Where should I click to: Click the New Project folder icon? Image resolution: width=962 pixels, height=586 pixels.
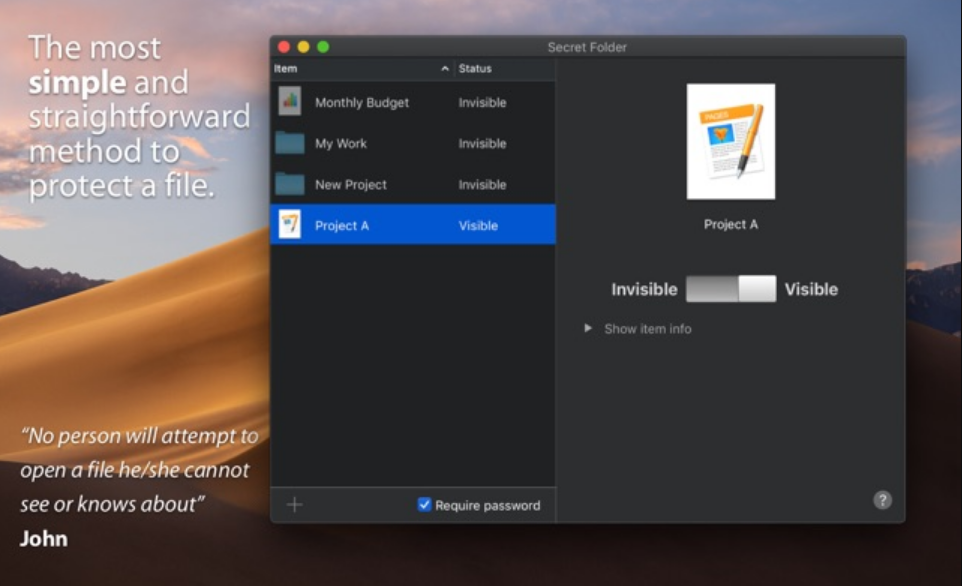290,184
